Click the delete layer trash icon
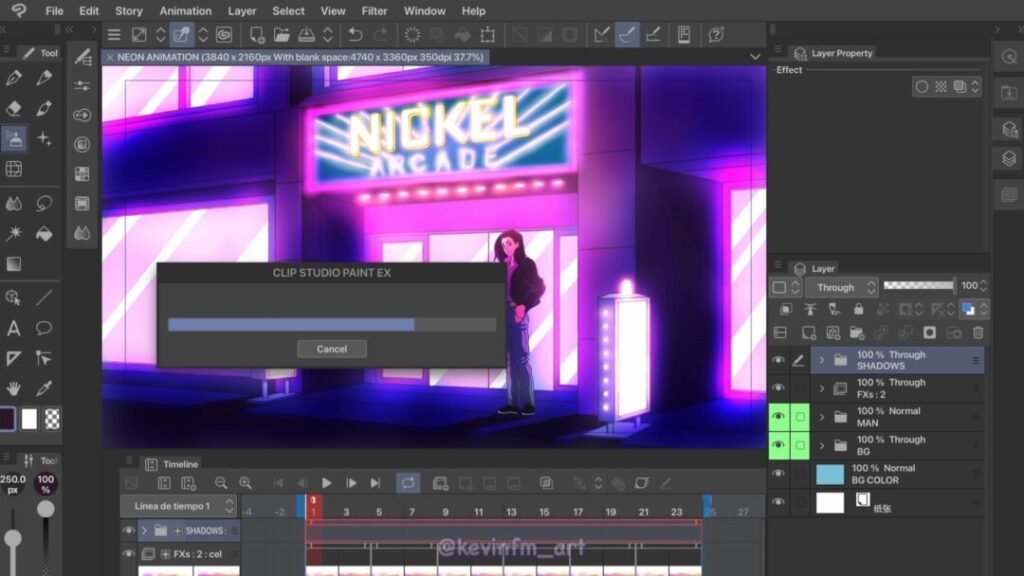This screenshot has height=576, width=1024. [x=978, y=332]
